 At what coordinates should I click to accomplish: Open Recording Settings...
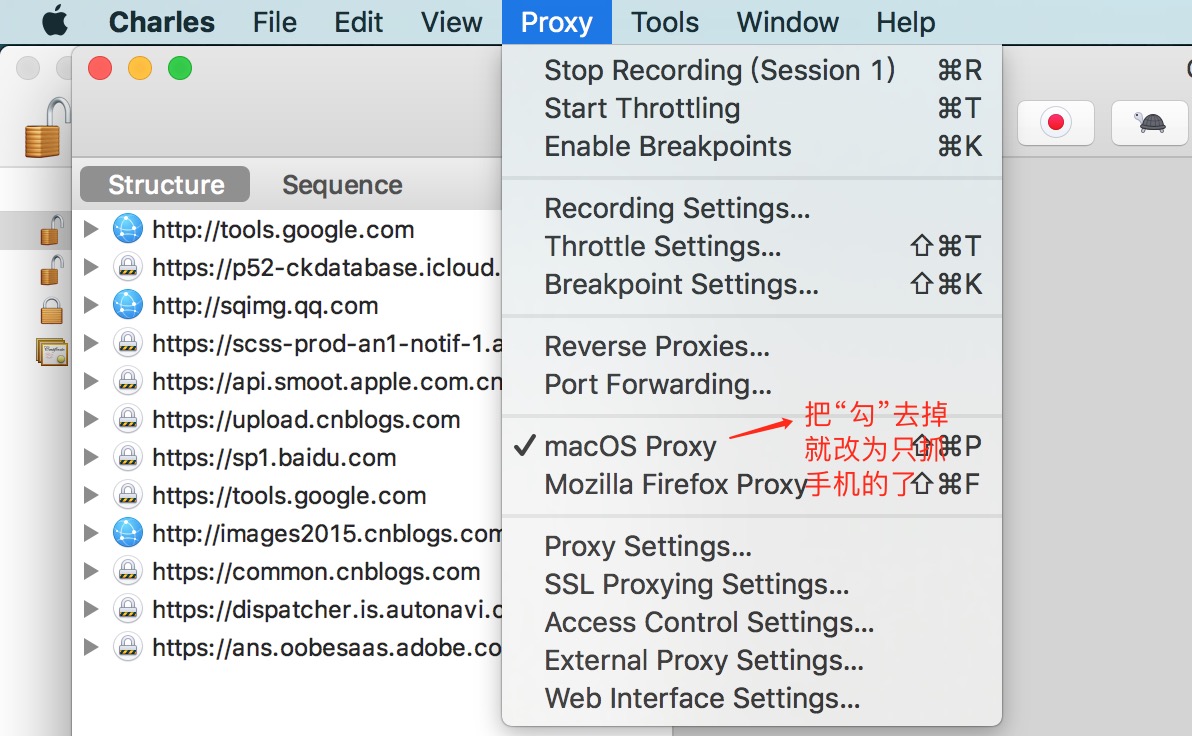coord(752,208)
